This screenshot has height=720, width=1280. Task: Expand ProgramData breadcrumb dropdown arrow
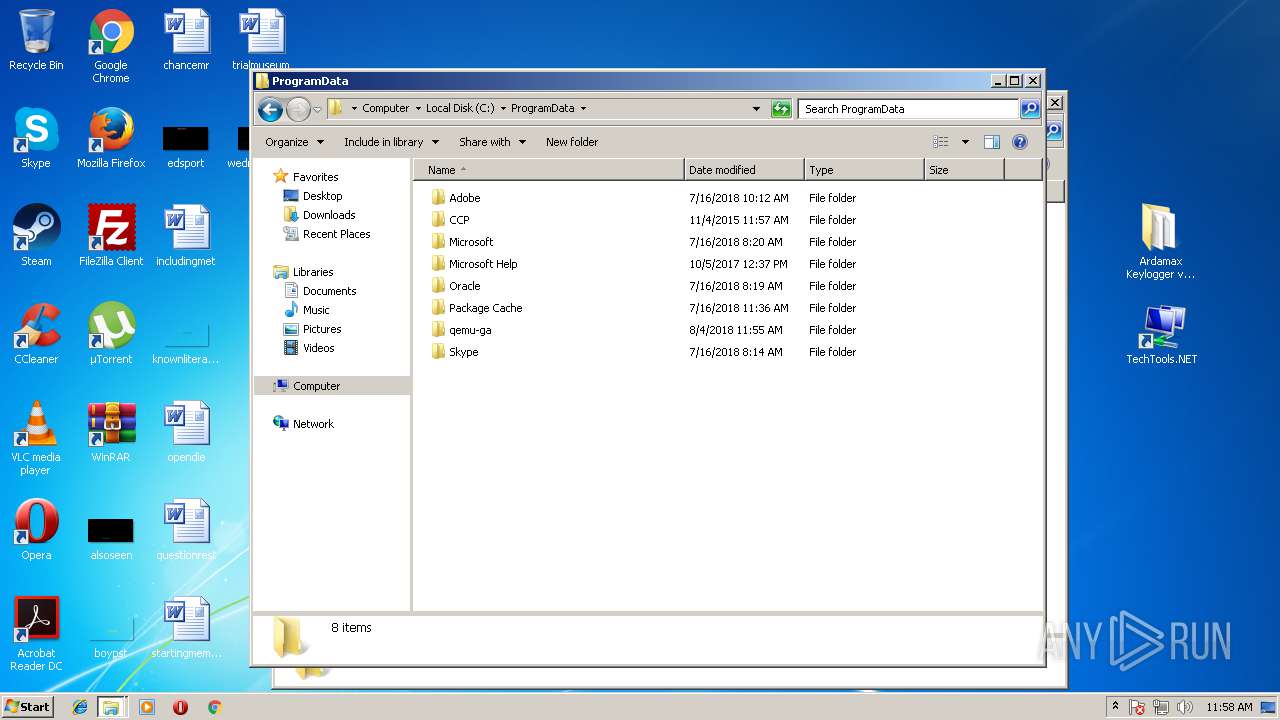point(583,109)
